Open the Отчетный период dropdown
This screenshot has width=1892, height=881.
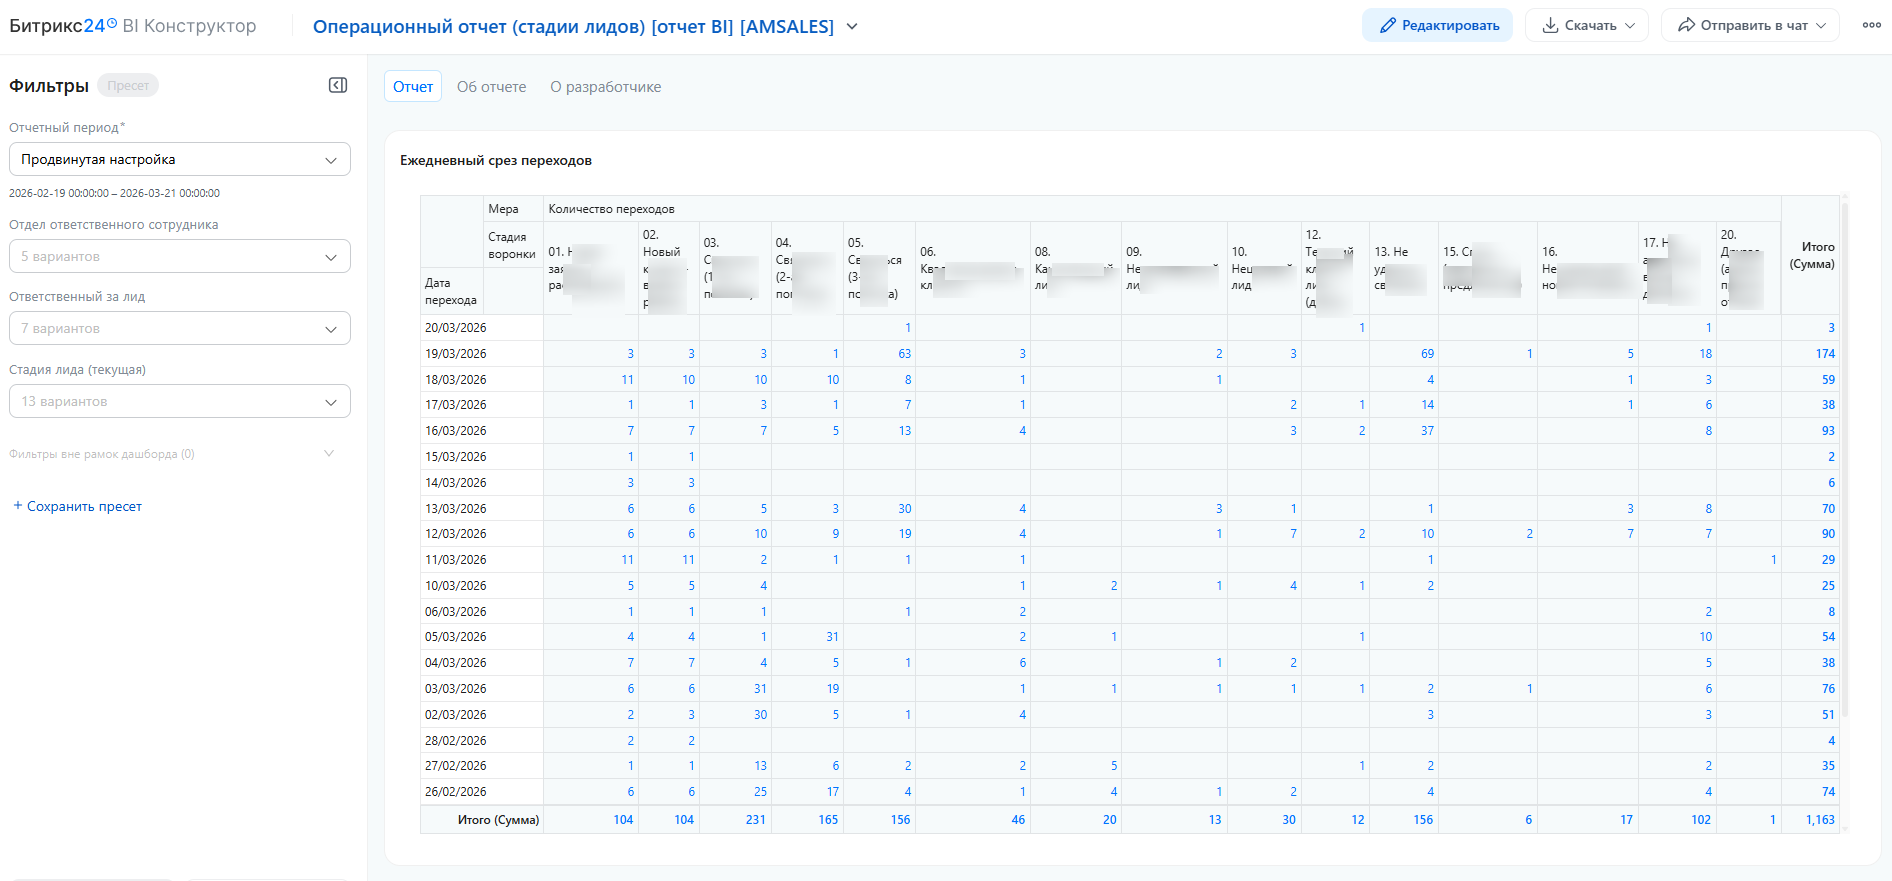[x=180, y=159]
